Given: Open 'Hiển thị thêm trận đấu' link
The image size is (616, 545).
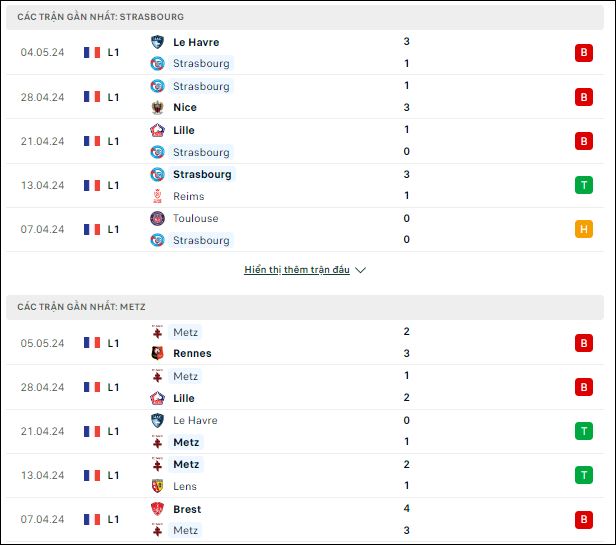Looking at the screenshot, I should (x=297, y=270).
